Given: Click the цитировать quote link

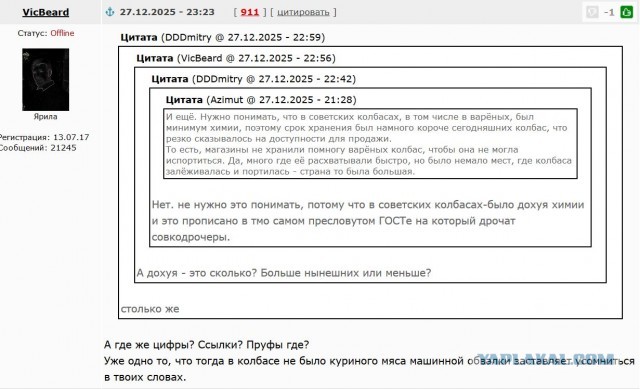Looking at the screenshot, I should 303,12.
